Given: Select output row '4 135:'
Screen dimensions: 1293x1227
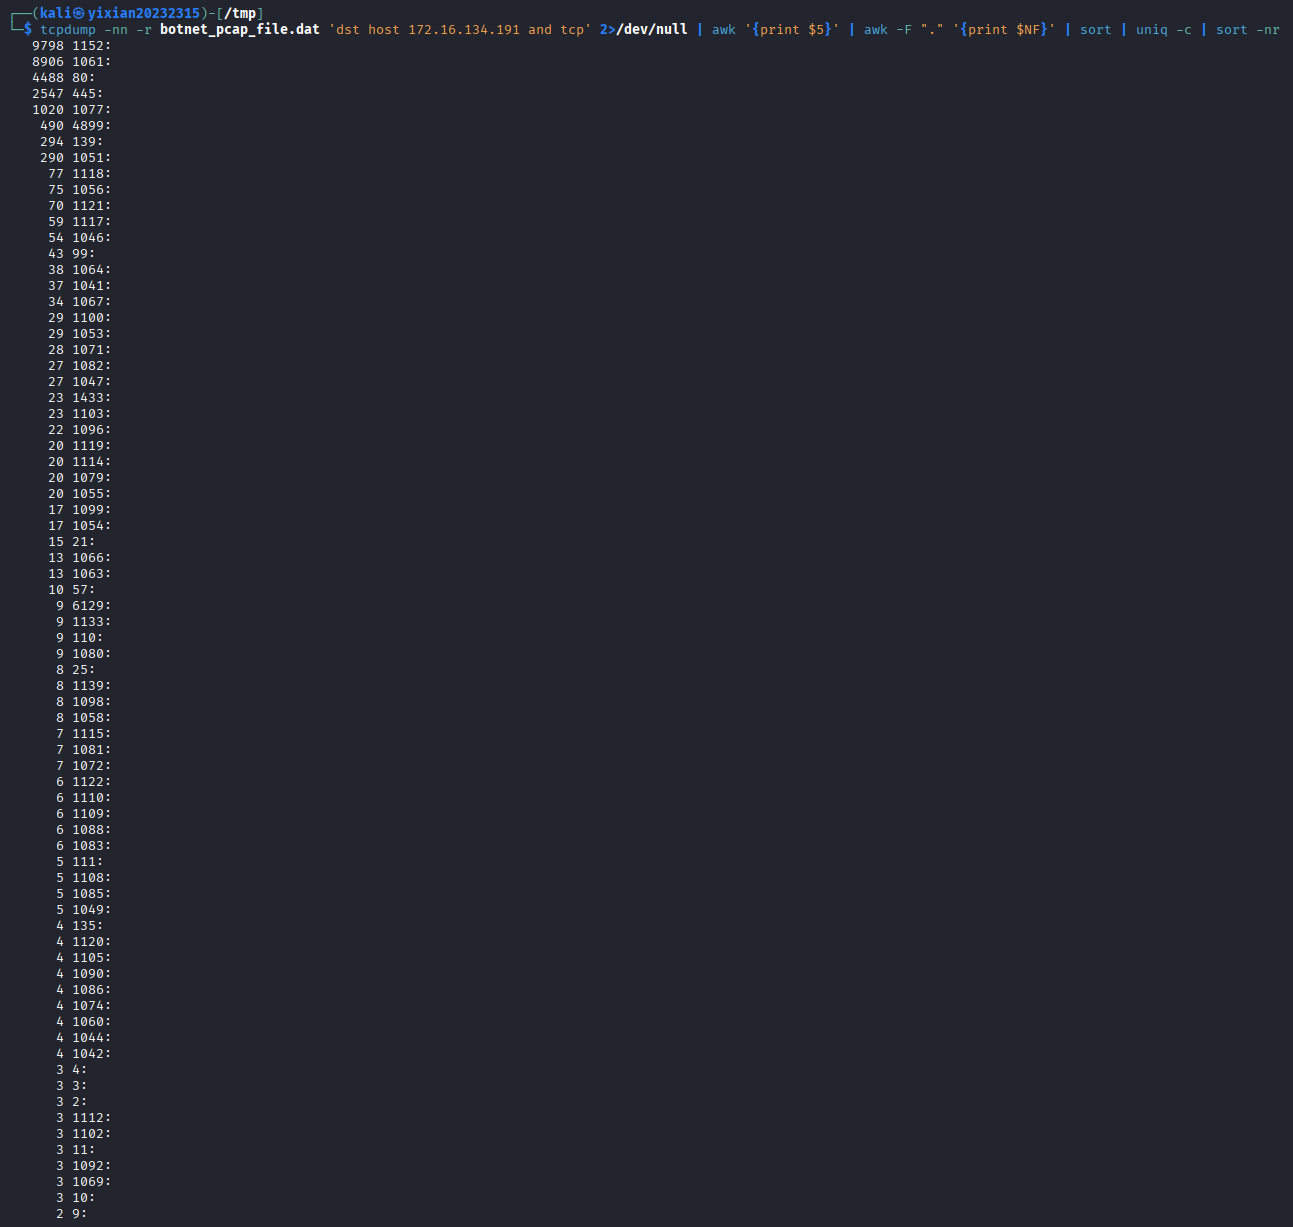Looking at the screenshot, I should click(80, 926).
